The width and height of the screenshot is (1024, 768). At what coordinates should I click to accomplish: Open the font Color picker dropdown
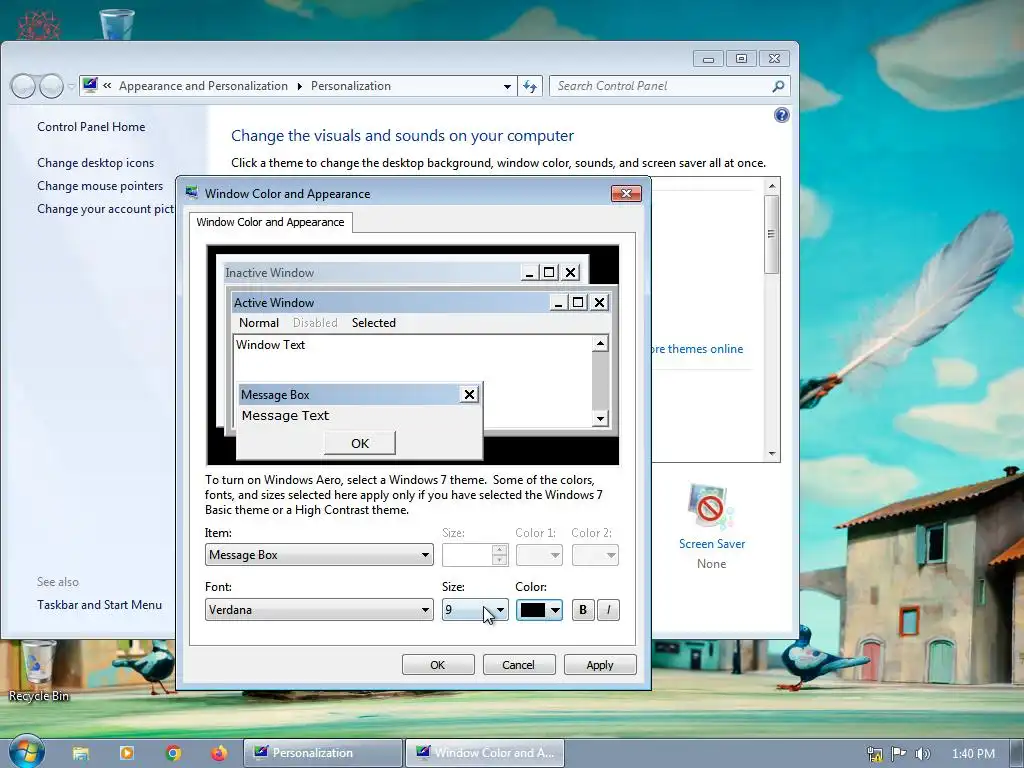[x=539, y=610]
